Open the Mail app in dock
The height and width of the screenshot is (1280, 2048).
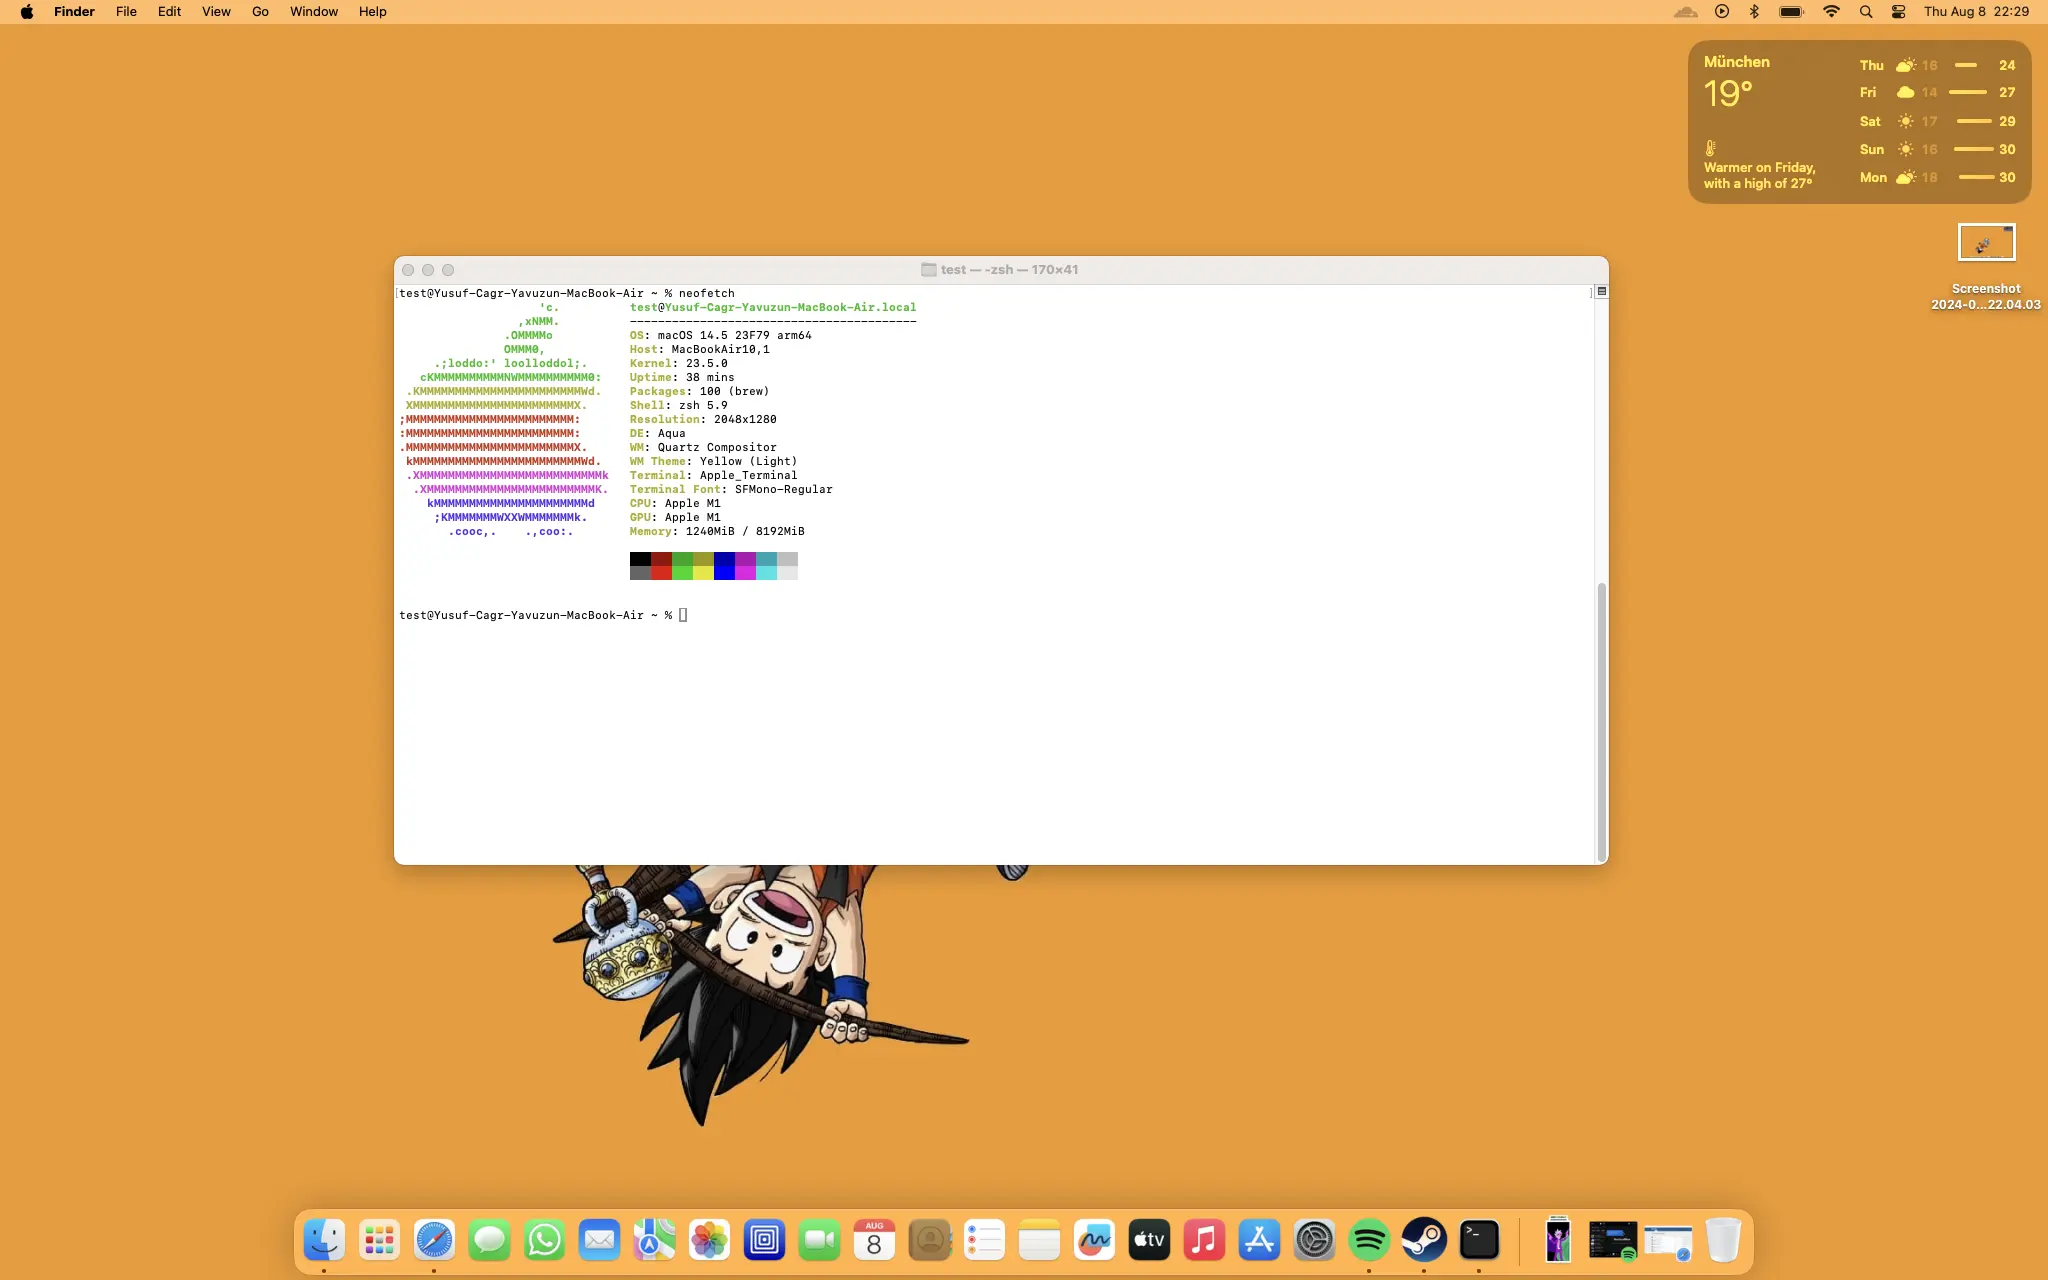click(599, 1240)
